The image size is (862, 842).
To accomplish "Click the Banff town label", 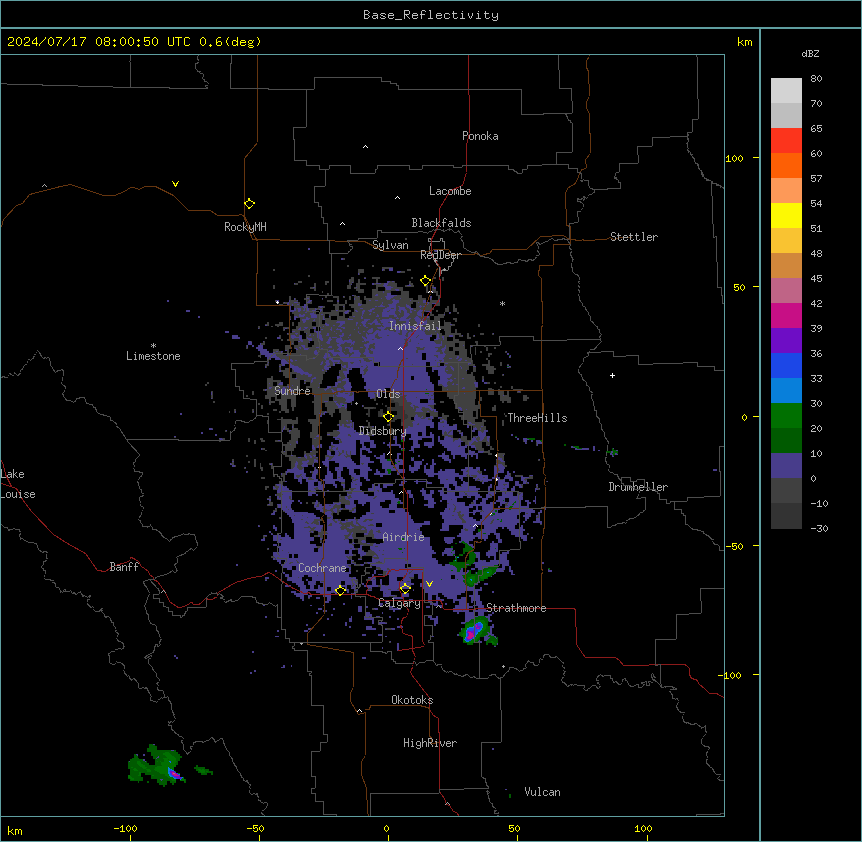I will tap(124, 567).
